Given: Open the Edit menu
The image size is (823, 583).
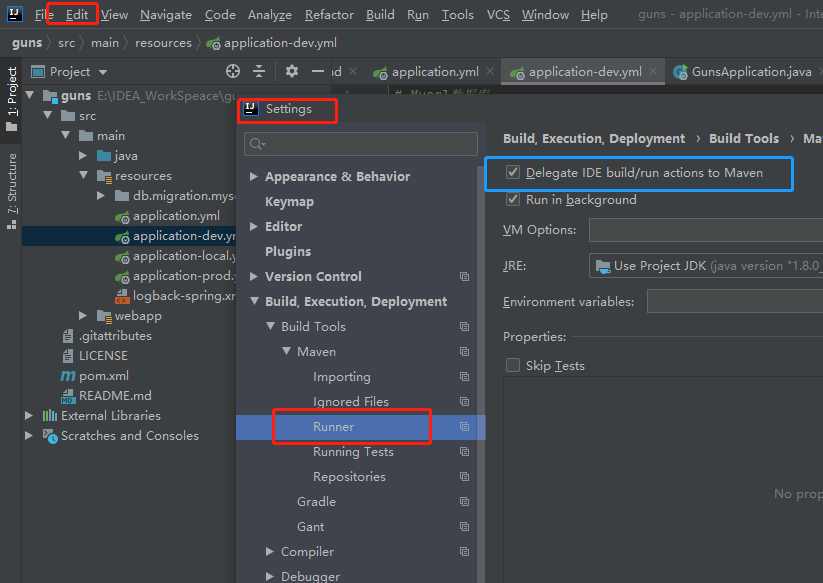Looking at the screenshot, I should pos(77,15).
